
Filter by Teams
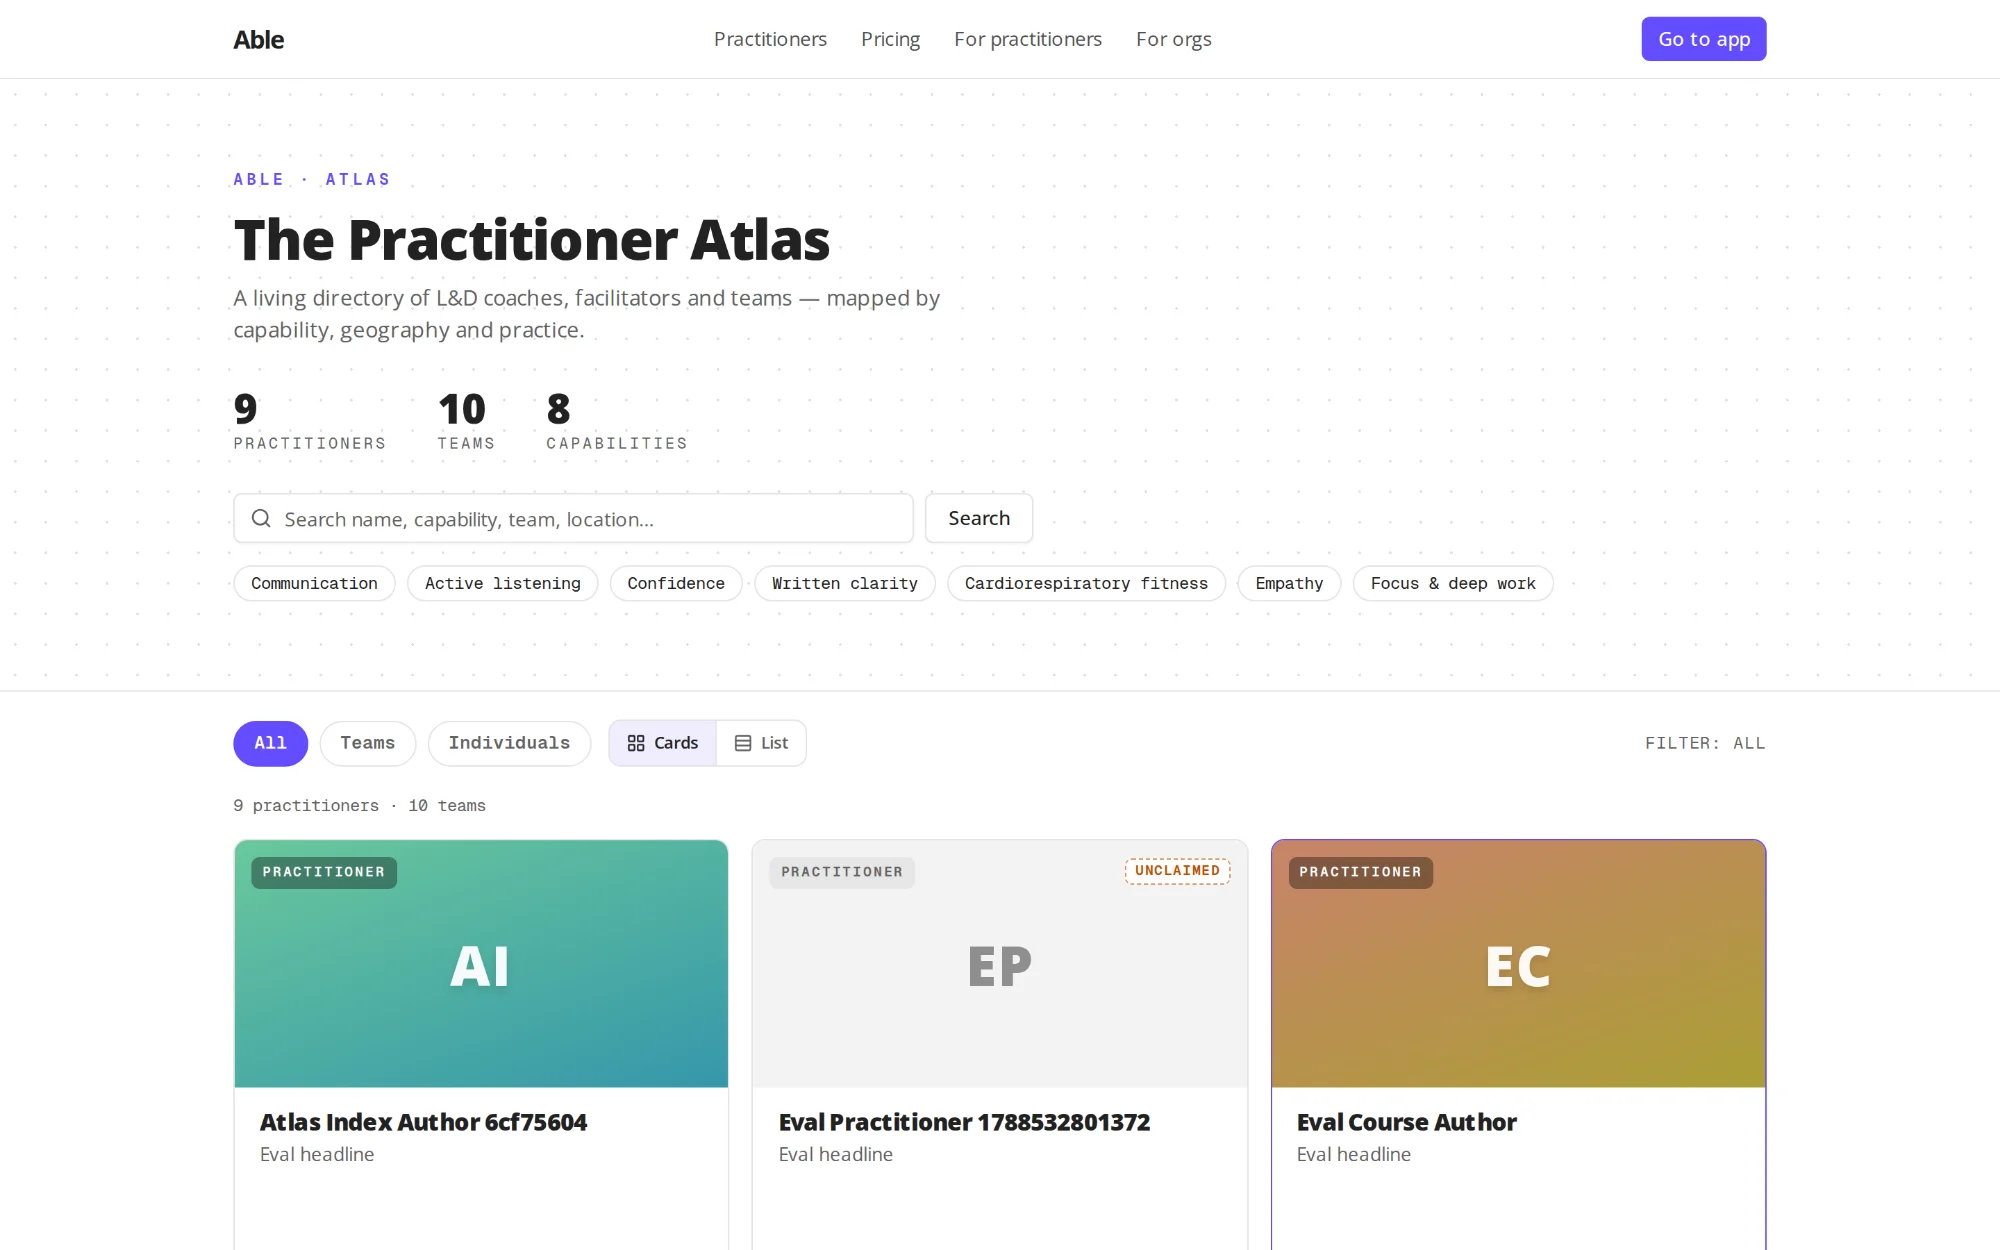pos(367,743)
